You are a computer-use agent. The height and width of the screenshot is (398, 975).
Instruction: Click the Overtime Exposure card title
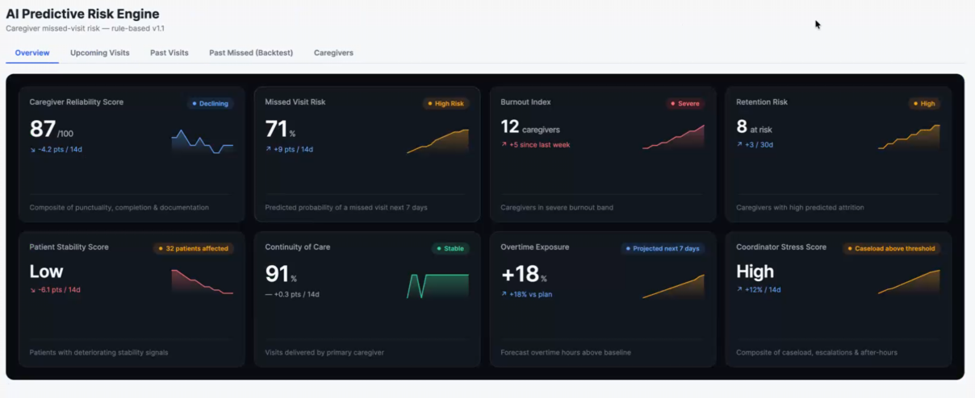535,247
